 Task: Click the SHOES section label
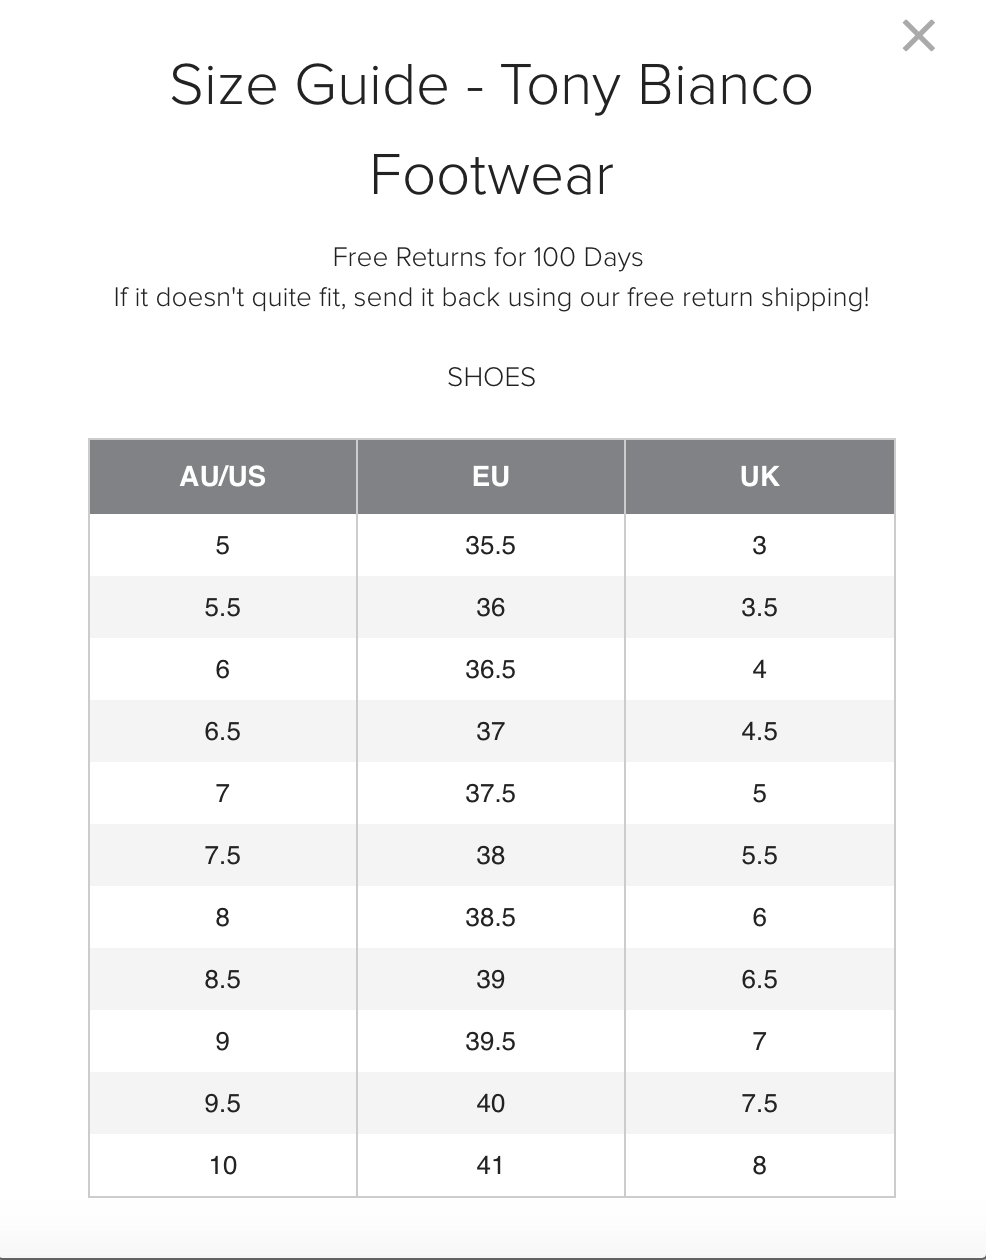point(491,377)
